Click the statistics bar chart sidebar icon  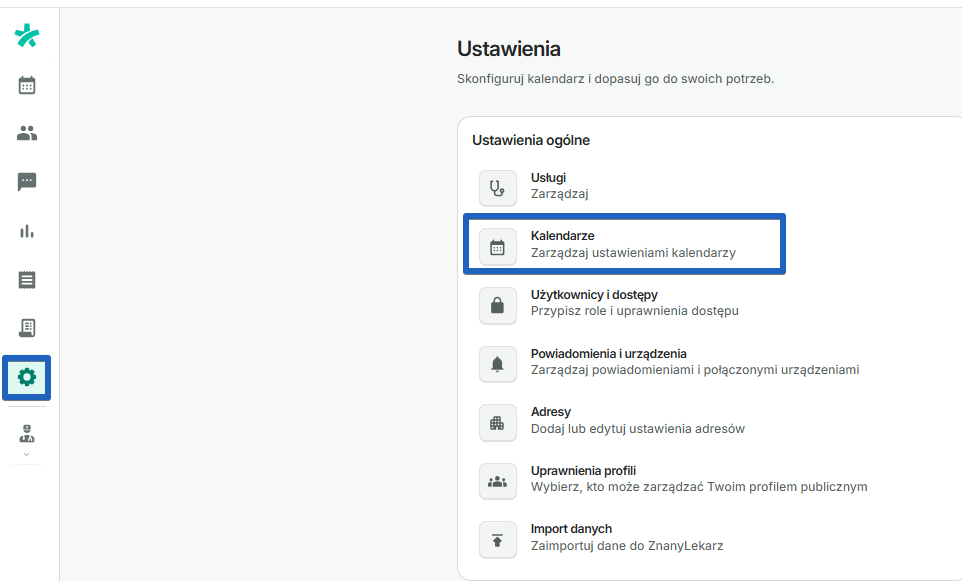[x=26, y=230]
